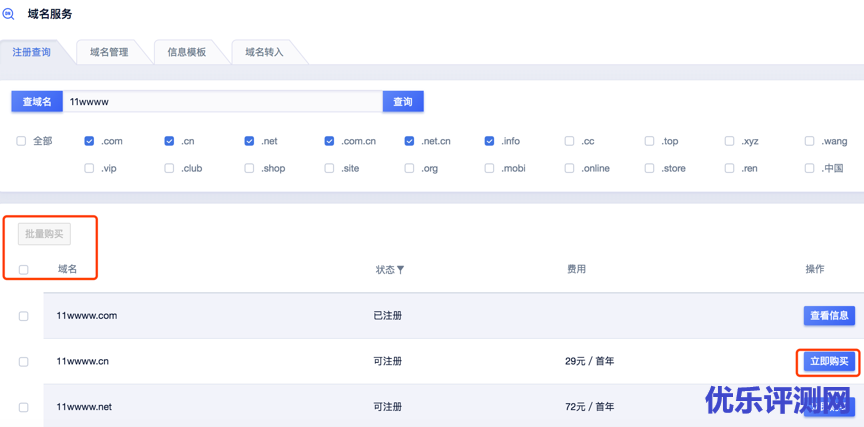This screenshot has width=864, height=427.
Task: Select the 11wwww.cn row checkbox
Action: click(x=23, y=362)
